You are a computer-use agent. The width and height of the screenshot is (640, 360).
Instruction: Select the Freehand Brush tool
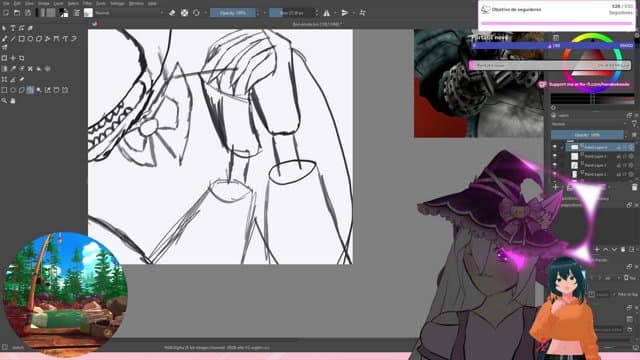(x=4, y=39)
